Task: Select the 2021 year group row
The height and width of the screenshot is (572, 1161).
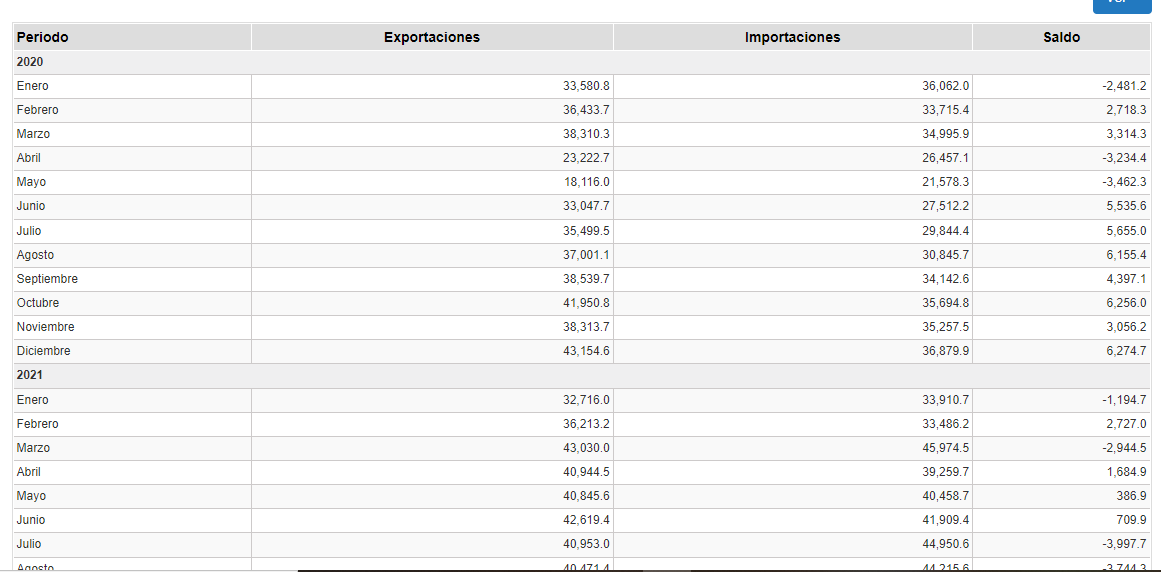Action: tap(30, 375)
